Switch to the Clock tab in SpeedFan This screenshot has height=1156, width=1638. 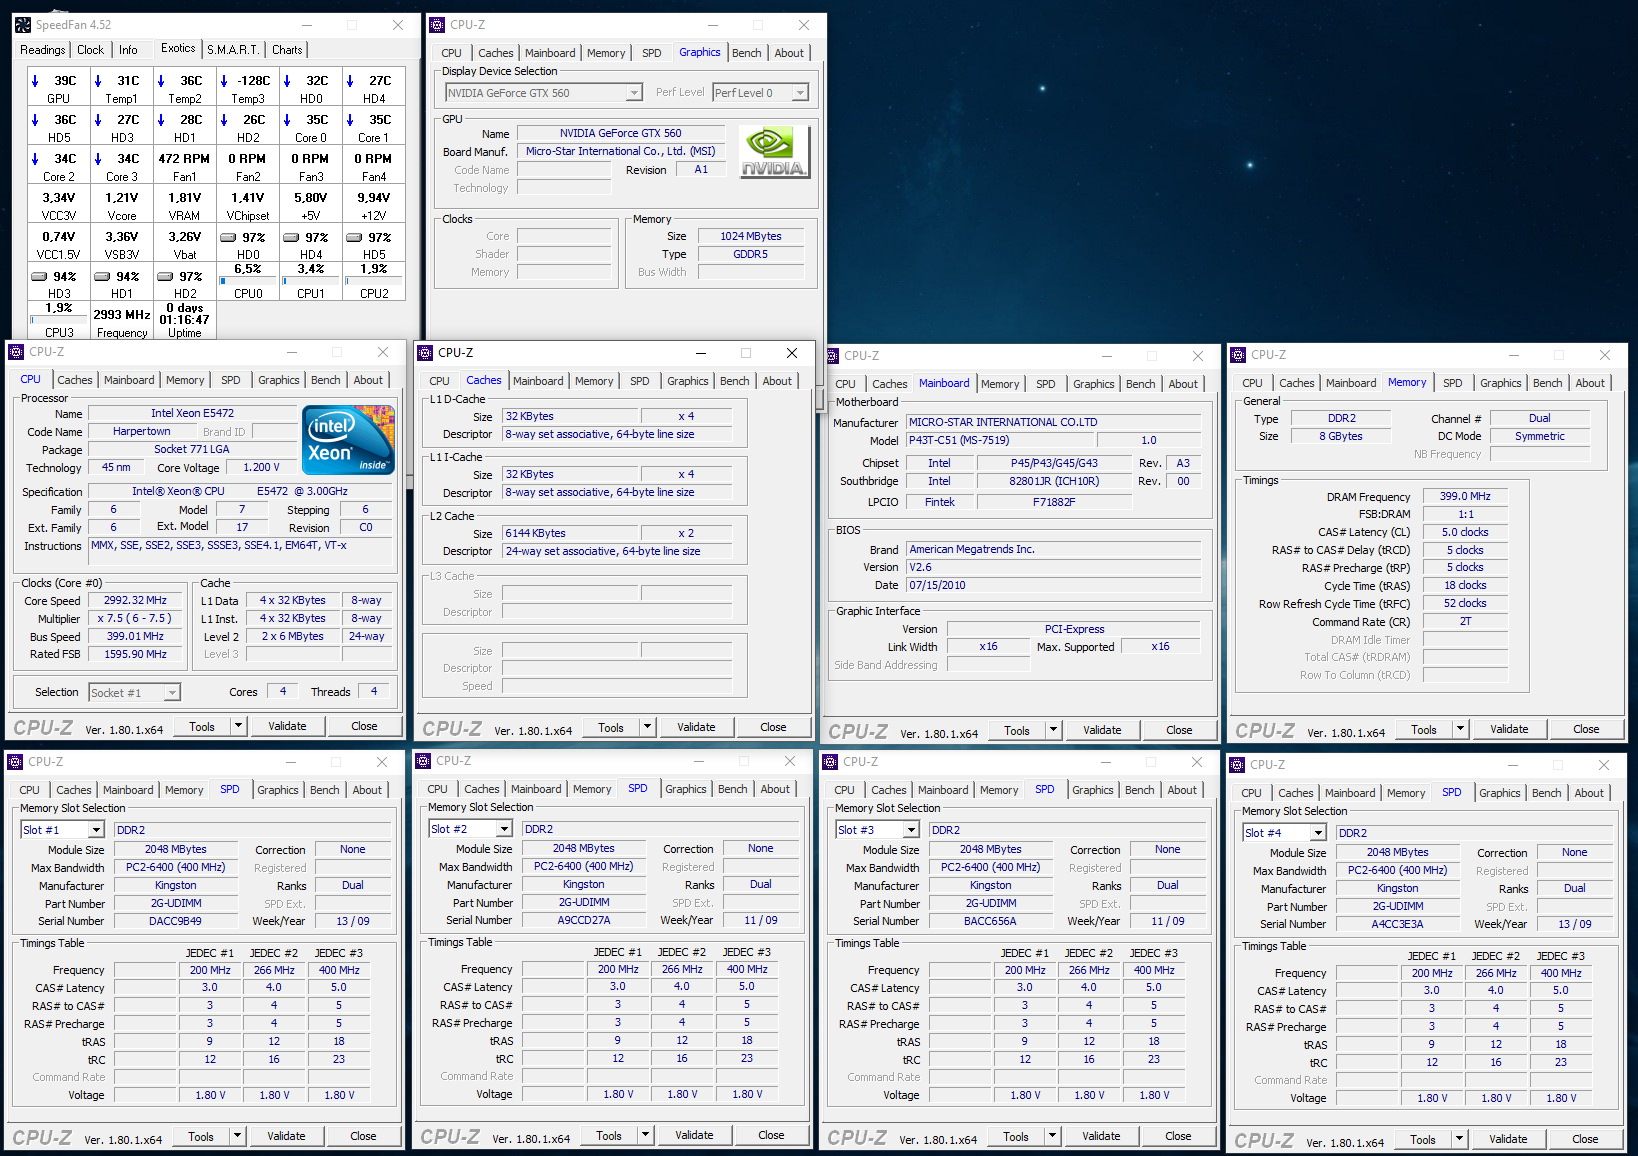[91, 50]
